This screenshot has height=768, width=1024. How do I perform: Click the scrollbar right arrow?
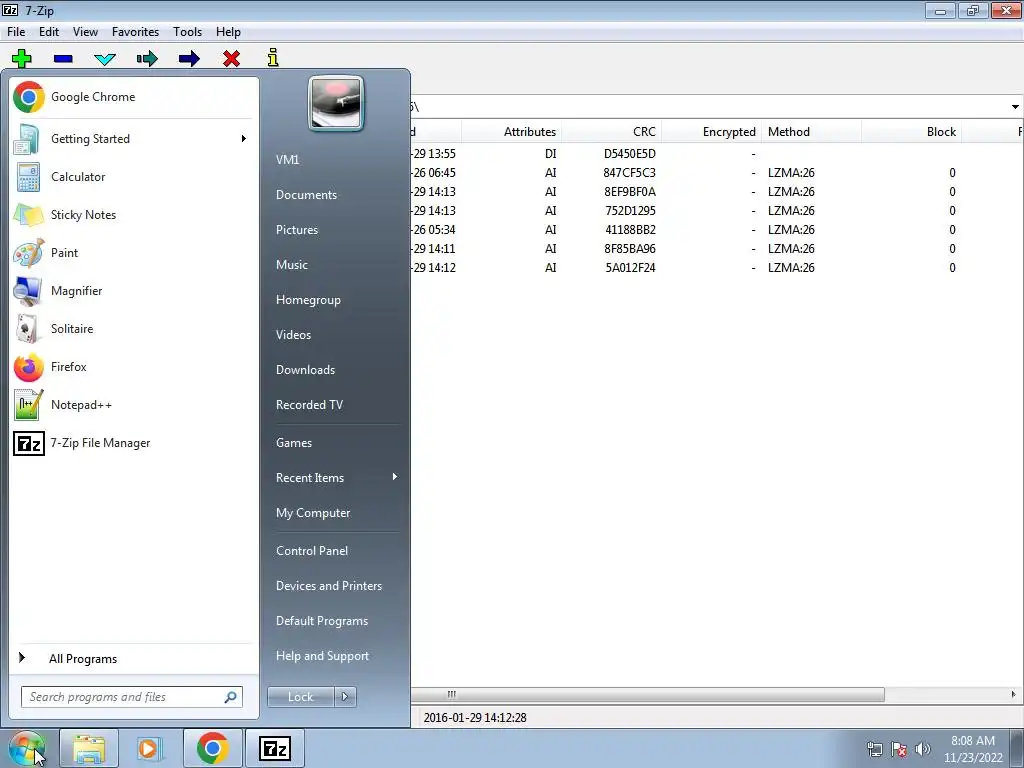pos(1014,694)
